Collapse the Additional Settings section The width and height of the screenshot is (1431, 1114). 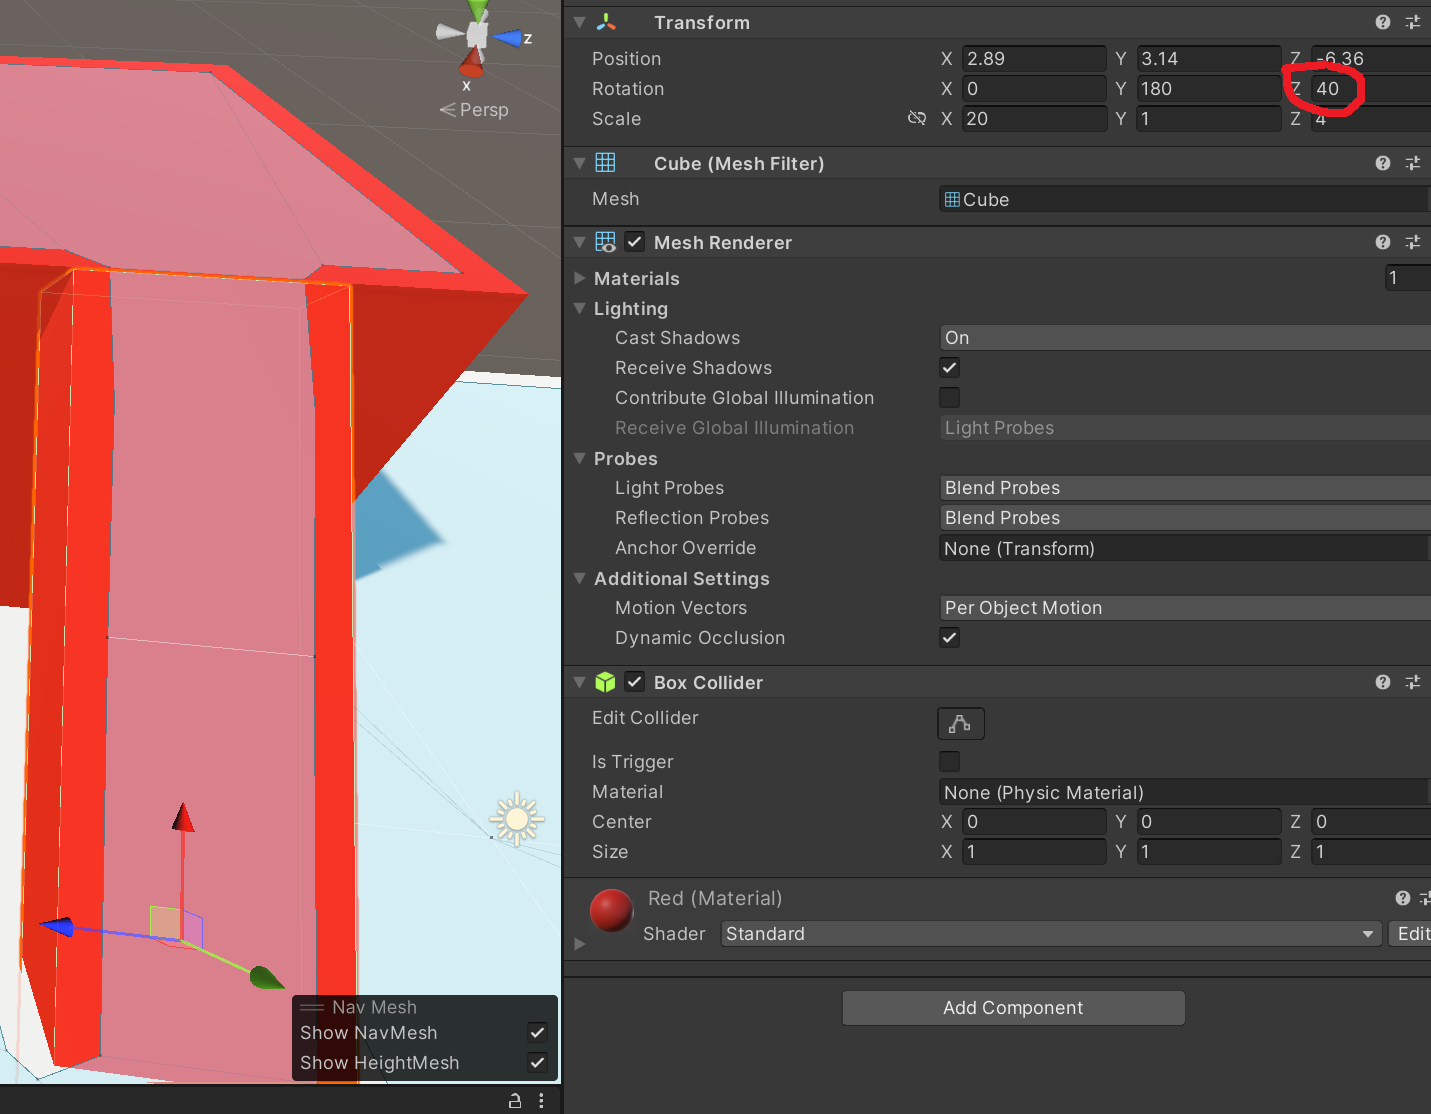[x=580, y=578]
